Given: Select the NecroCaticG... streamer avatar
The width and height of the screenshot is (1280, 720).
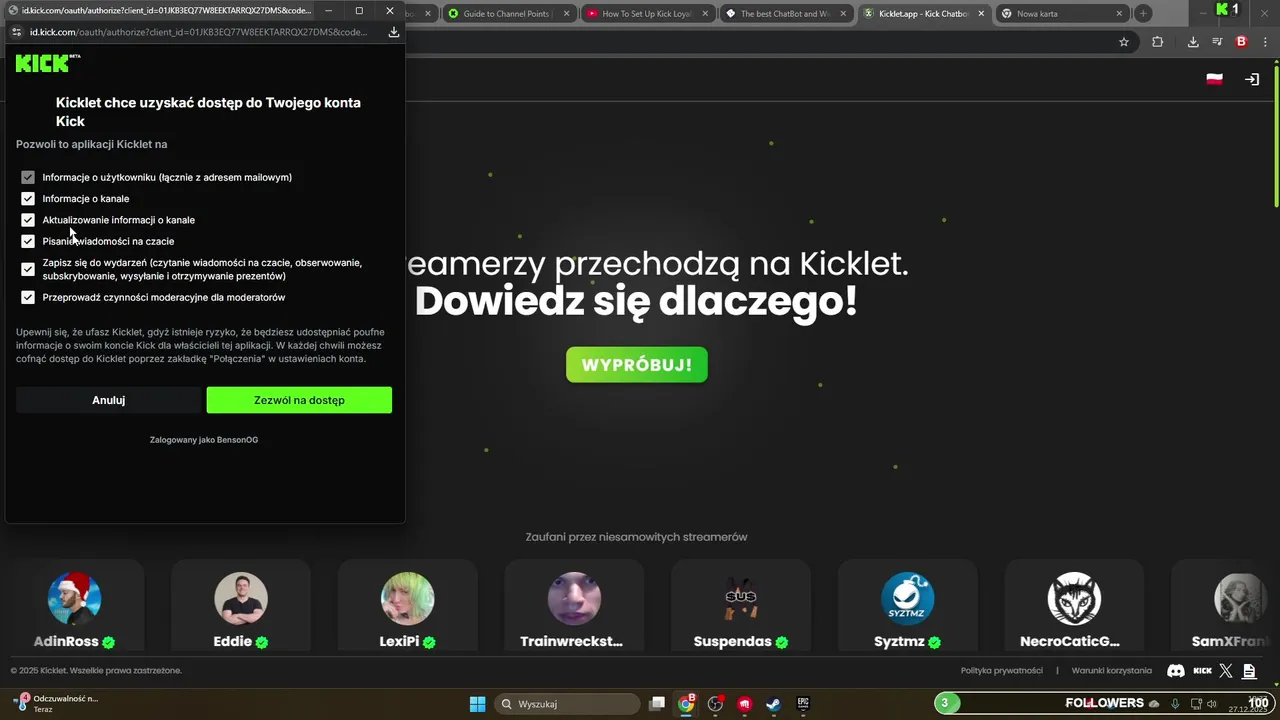Looking at the screenshot, I should pyautogui.click(x=1074, y=599).
